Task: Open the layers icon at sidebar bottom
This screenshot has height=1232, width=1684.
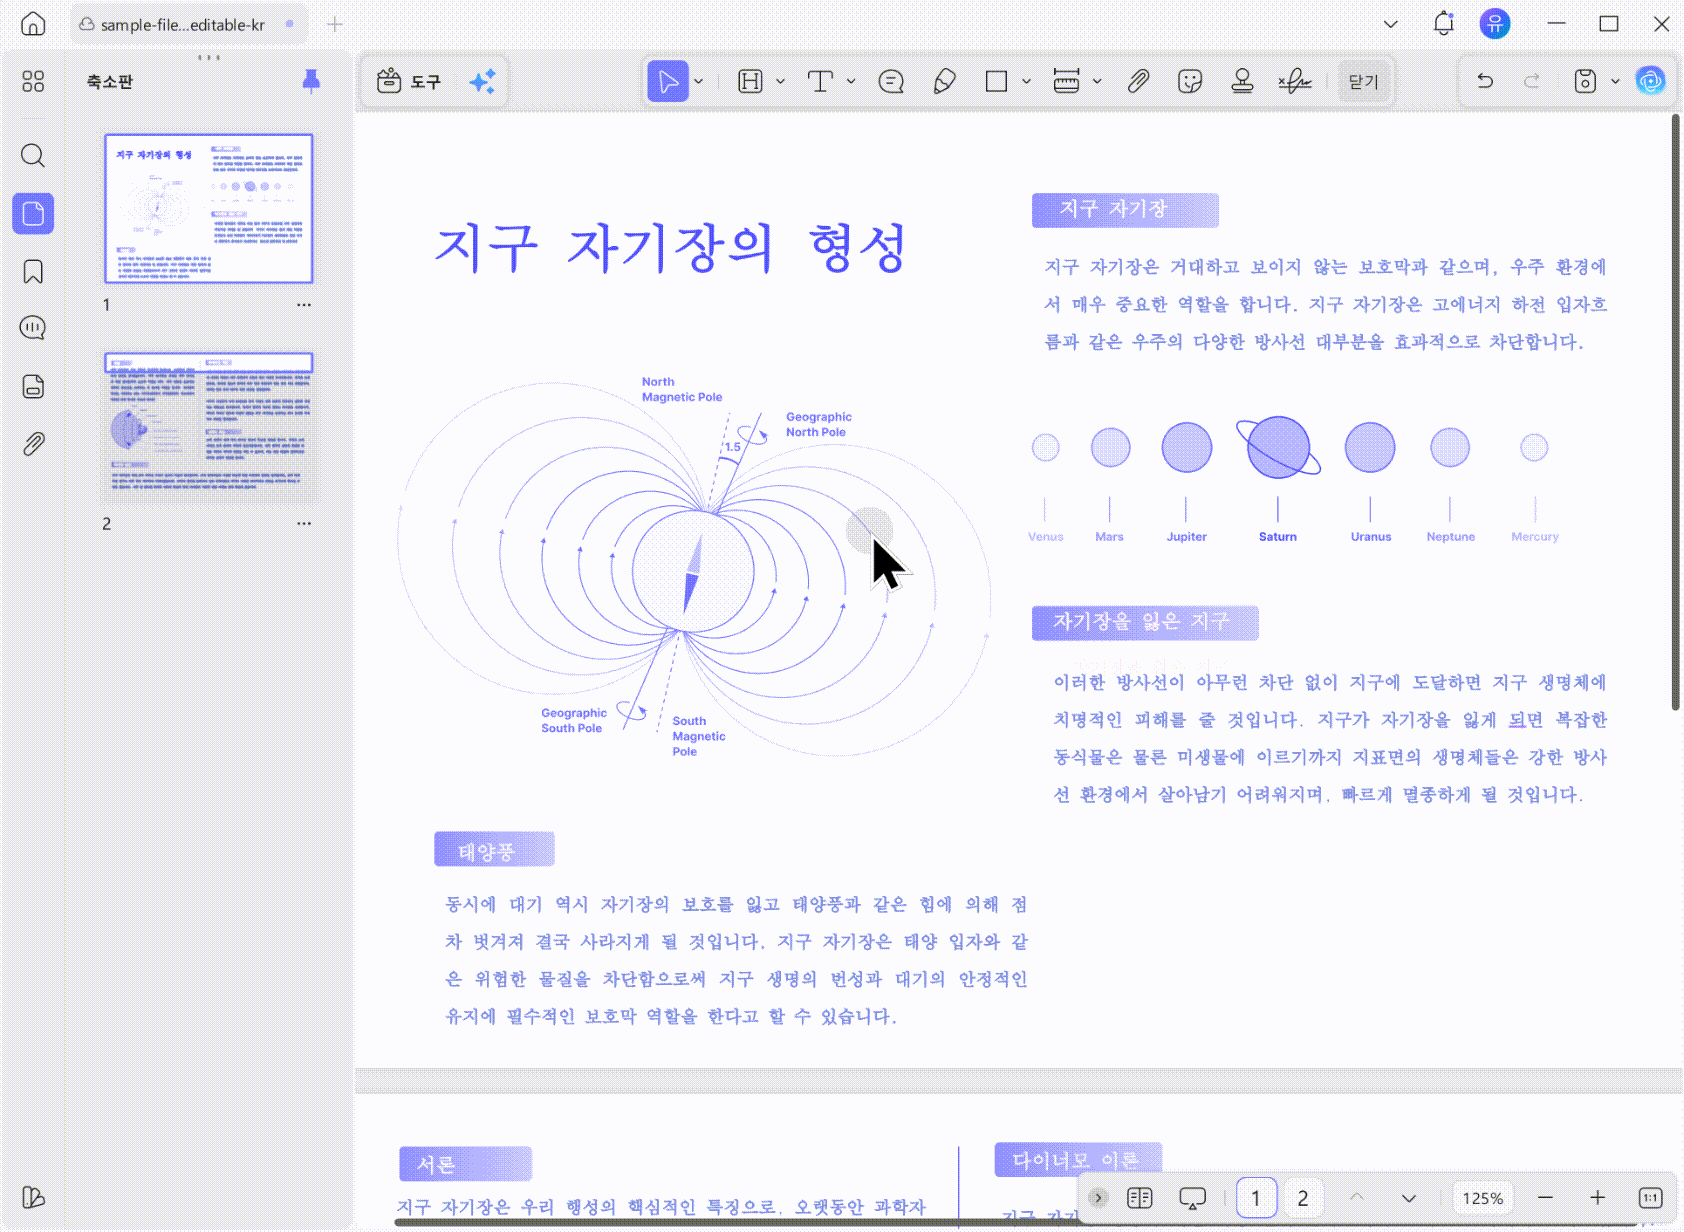Action: (33, 1197)
